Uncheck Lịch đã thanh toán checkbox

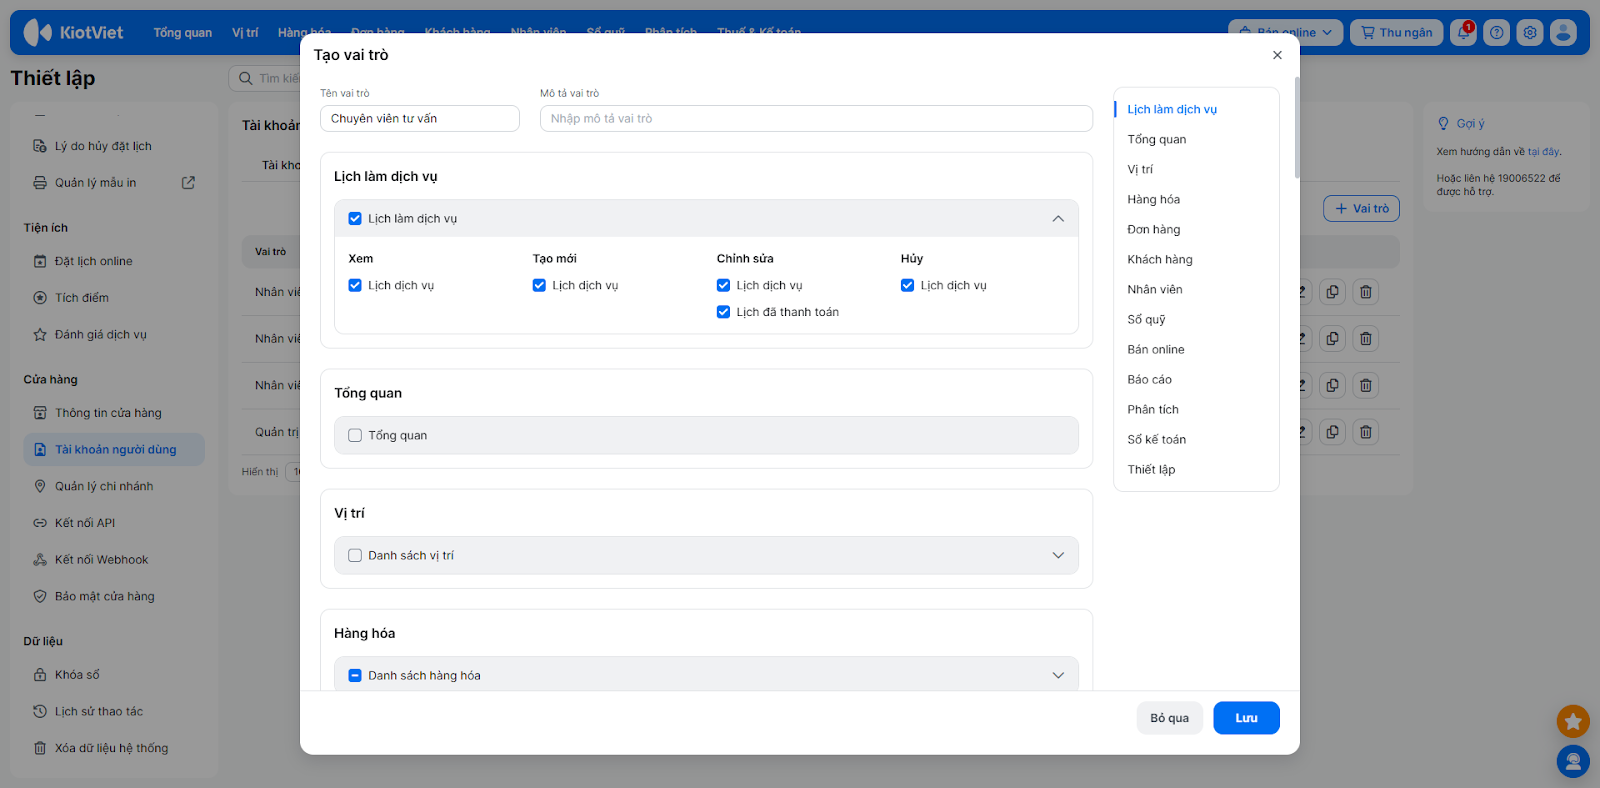[x=723, y=312]
